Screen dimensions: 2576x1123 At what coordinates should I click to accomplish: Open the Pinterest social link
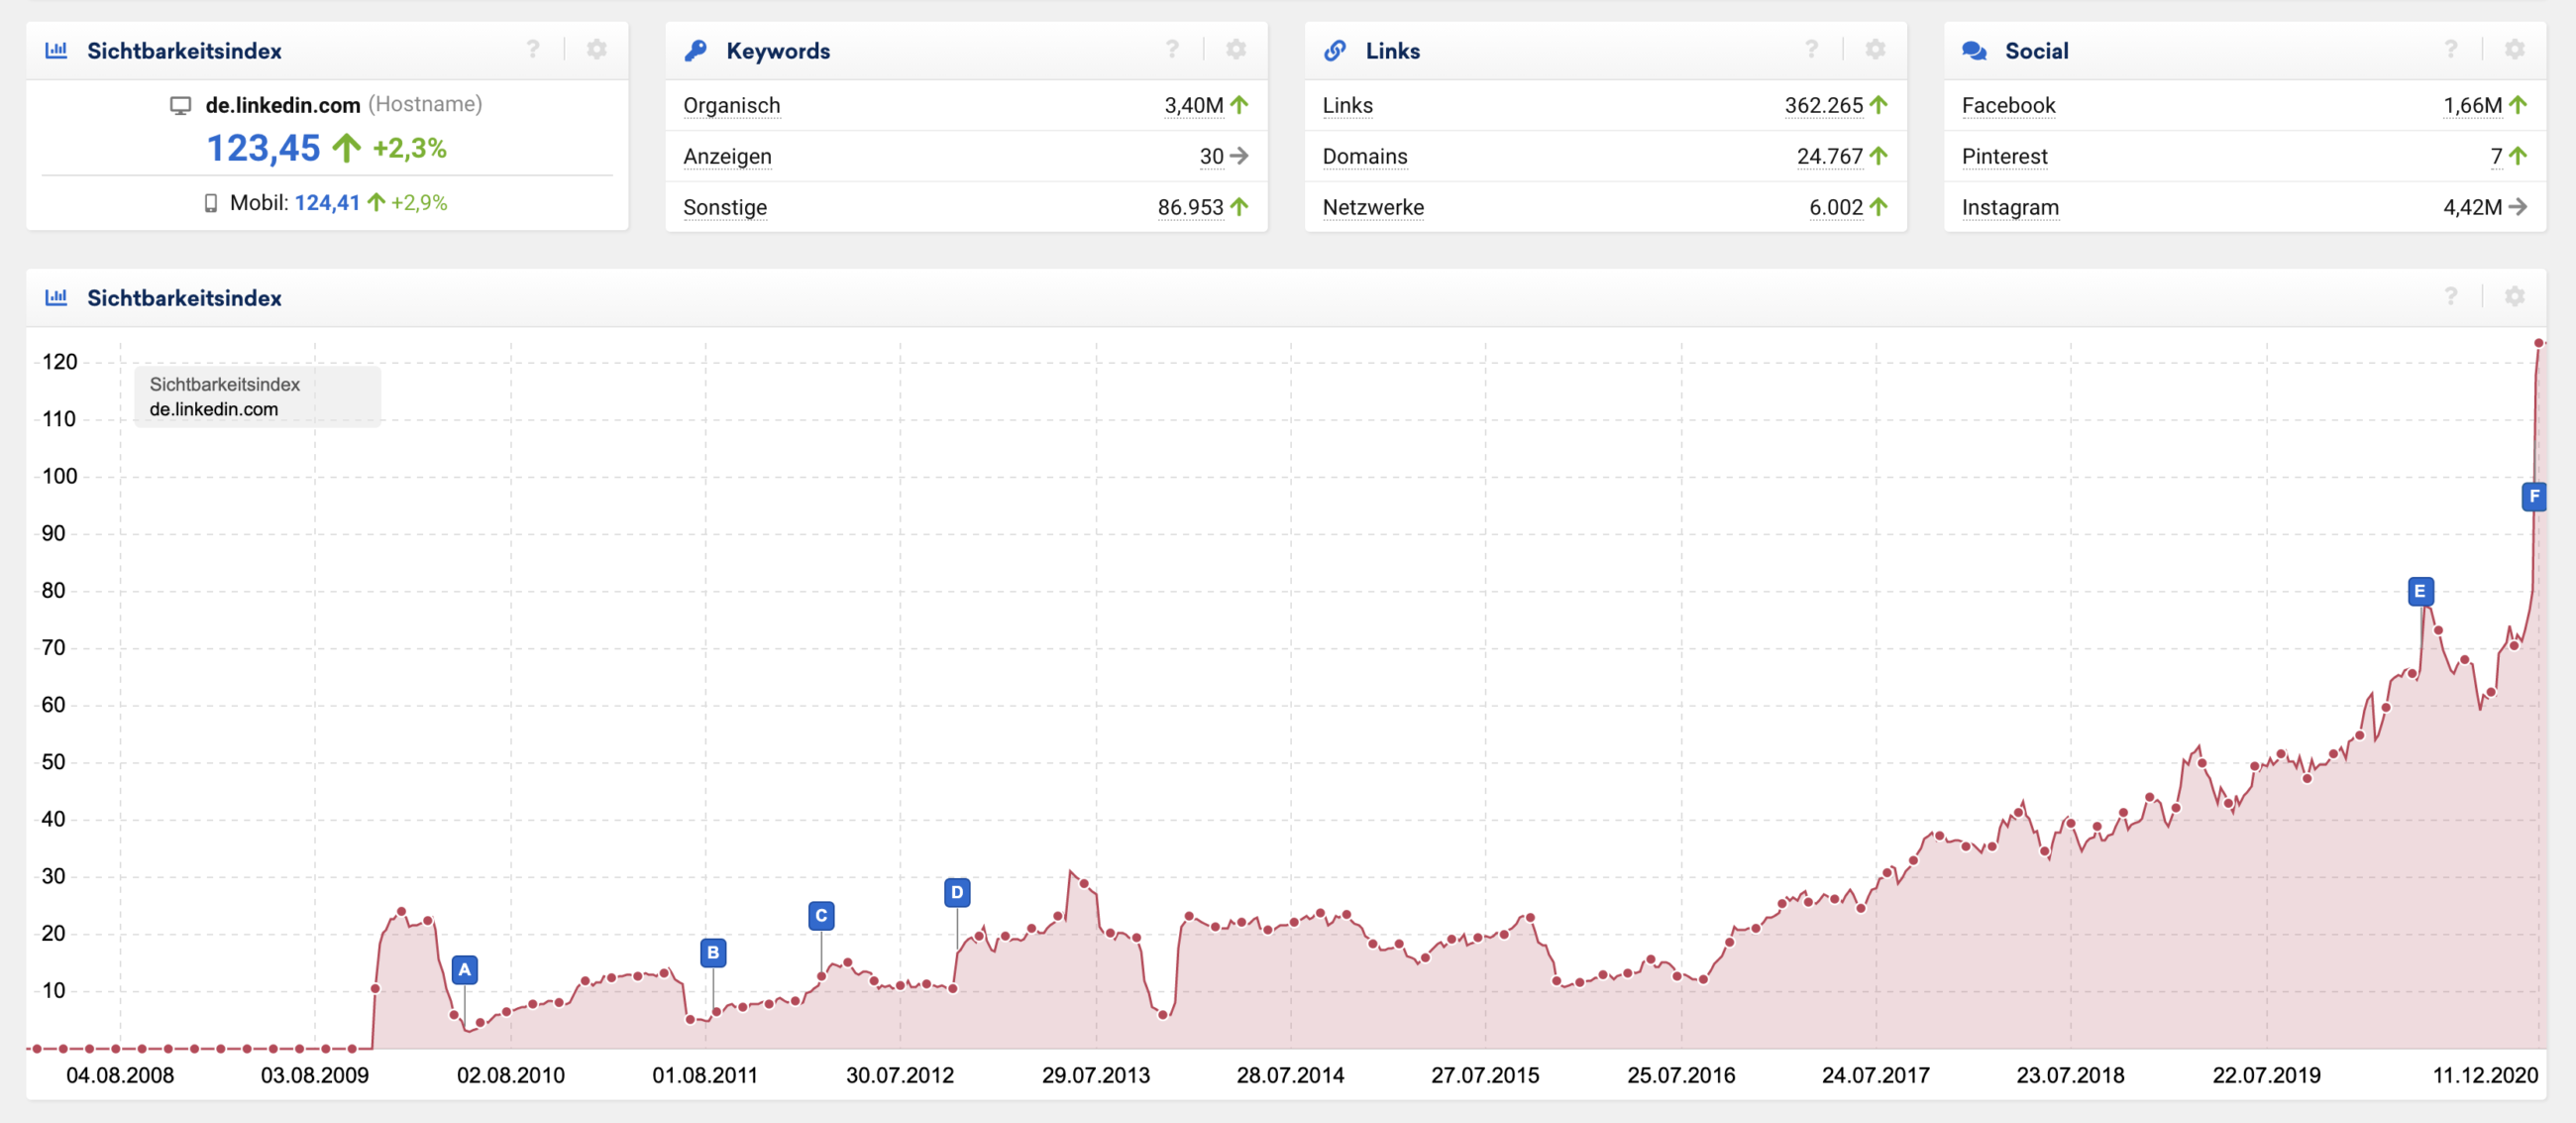point(2004,156)
